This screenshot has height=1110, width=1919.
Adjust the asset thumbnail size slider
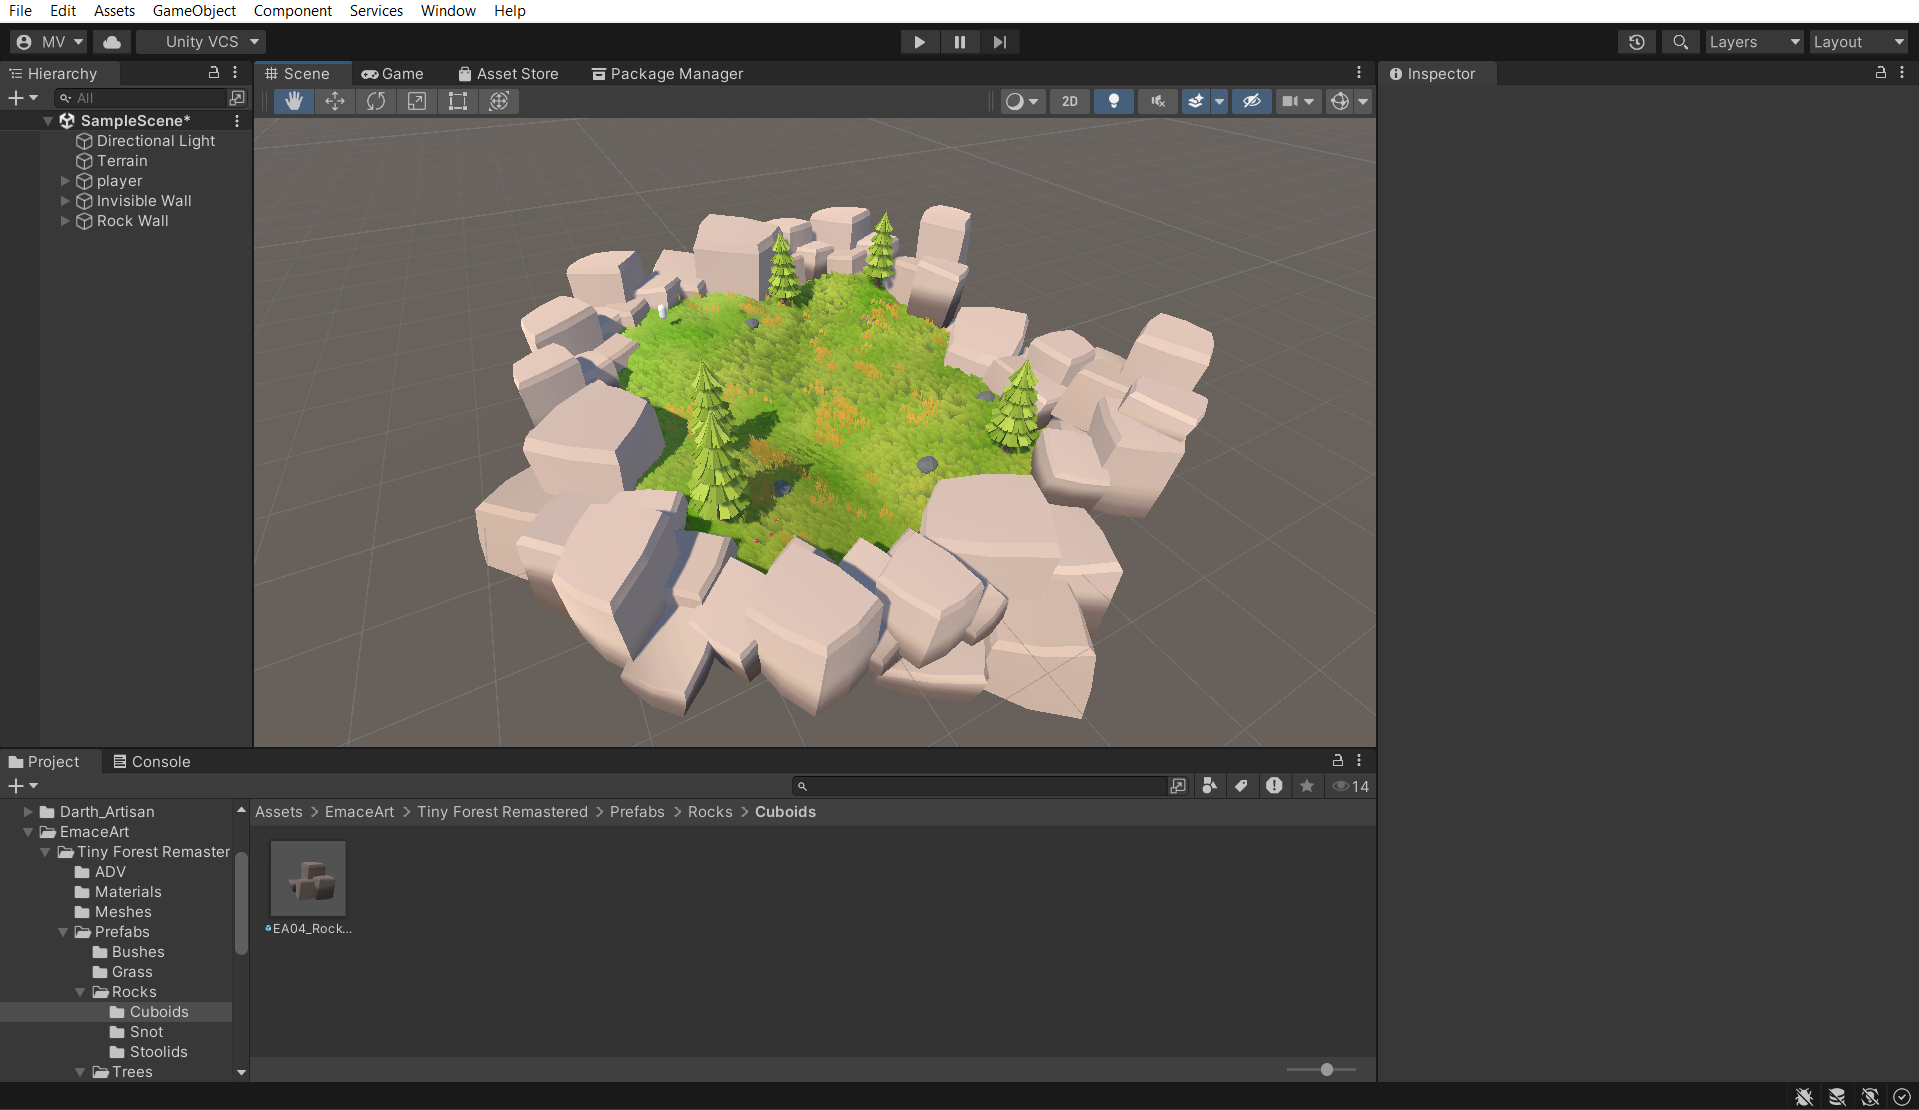(1326, 1070)
